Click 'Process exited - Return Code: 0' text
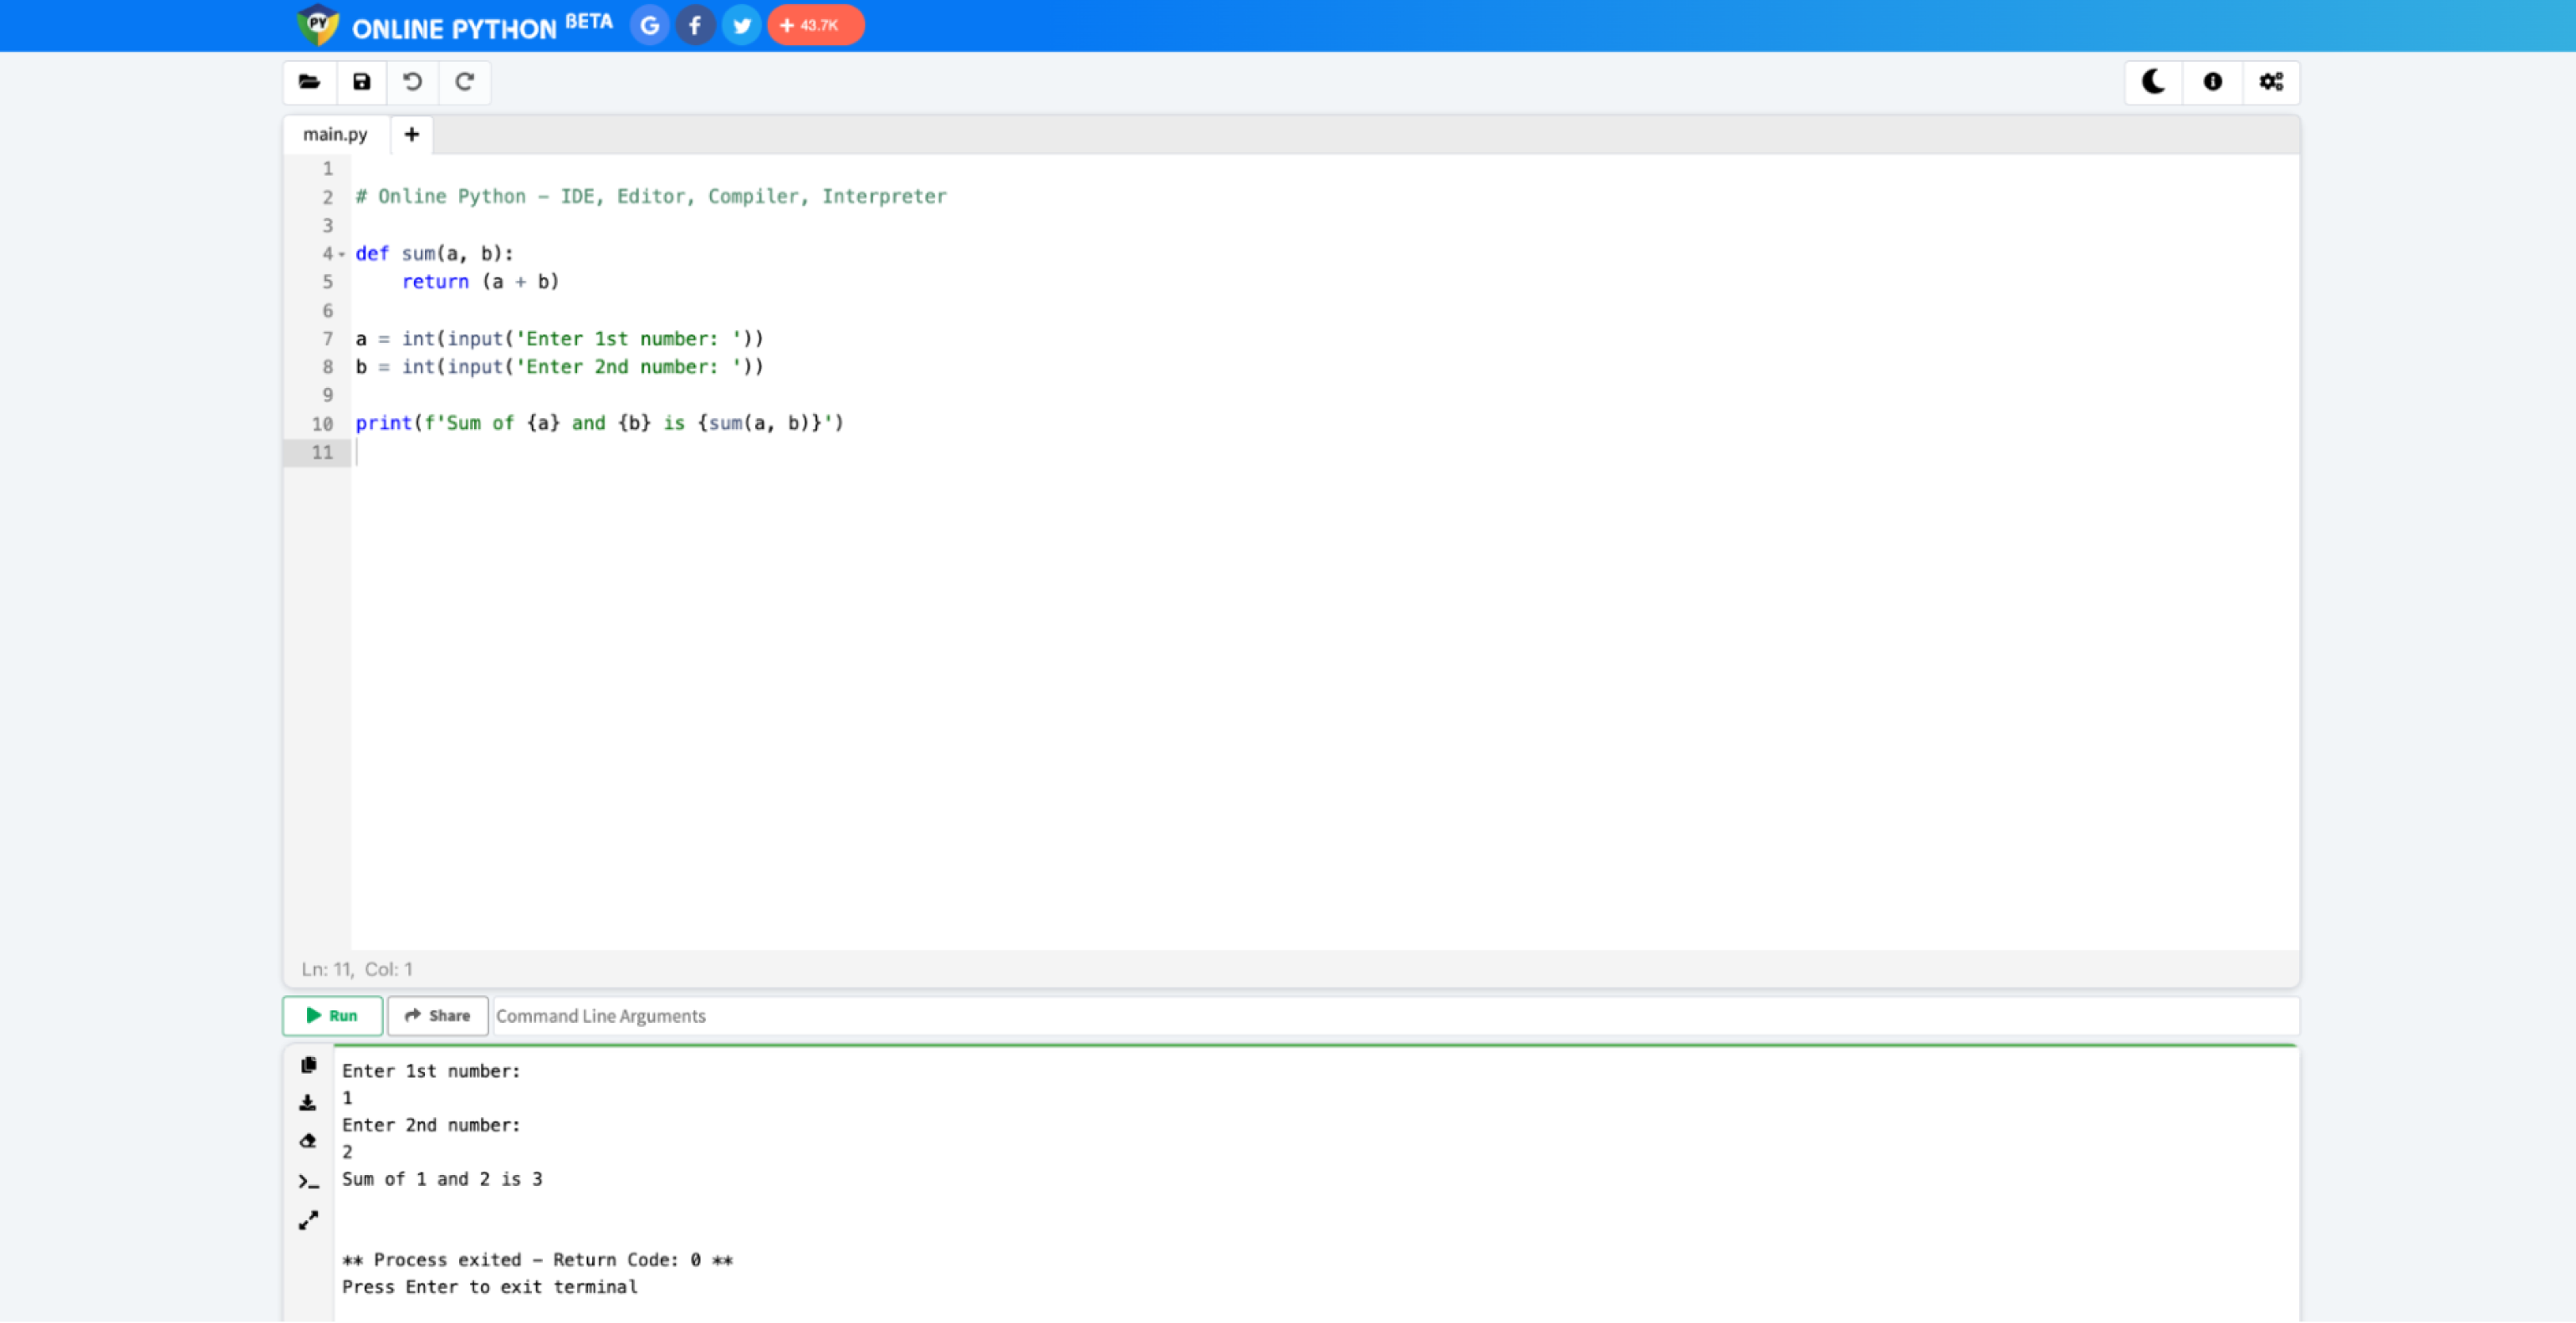Screen dimensions: 2576x1323 (x=537, y=1260)
